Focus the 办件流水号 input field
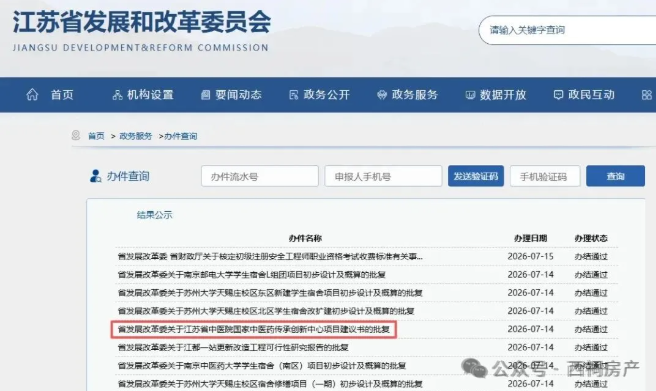This screenshot has width=656, height=391. pos(260,176)
